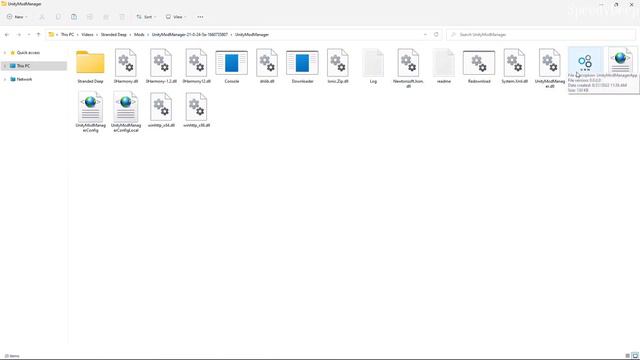Go up one folder level
The width and height of the screenshot is (640, 360).
[x=38, y=35]
